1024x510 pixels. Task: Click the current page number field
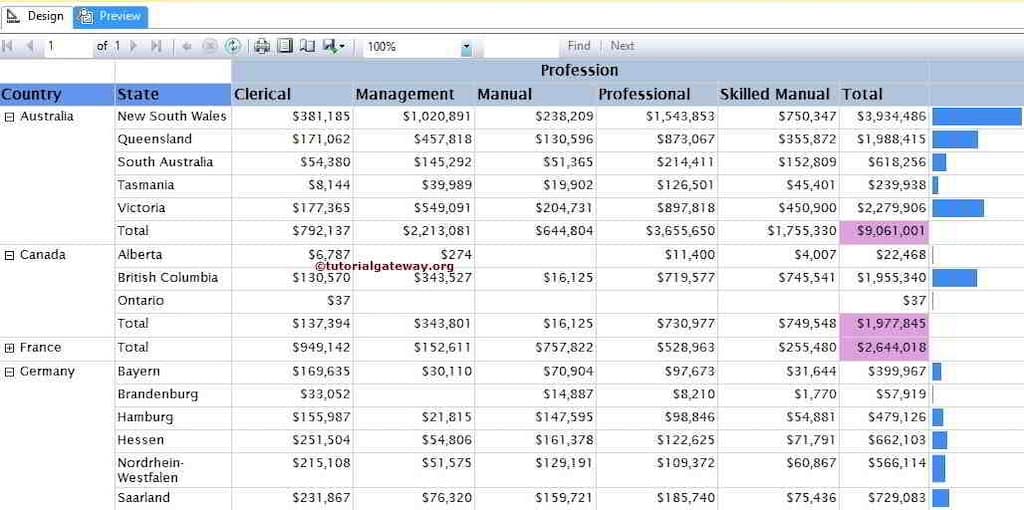pyautogui.click(x=68, y=47)
